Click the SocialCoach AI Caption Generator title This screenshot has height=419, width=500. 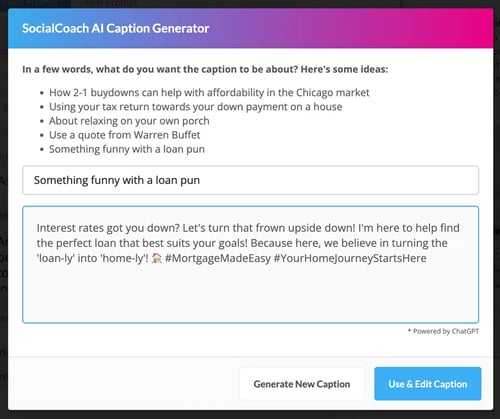[116, 28]
